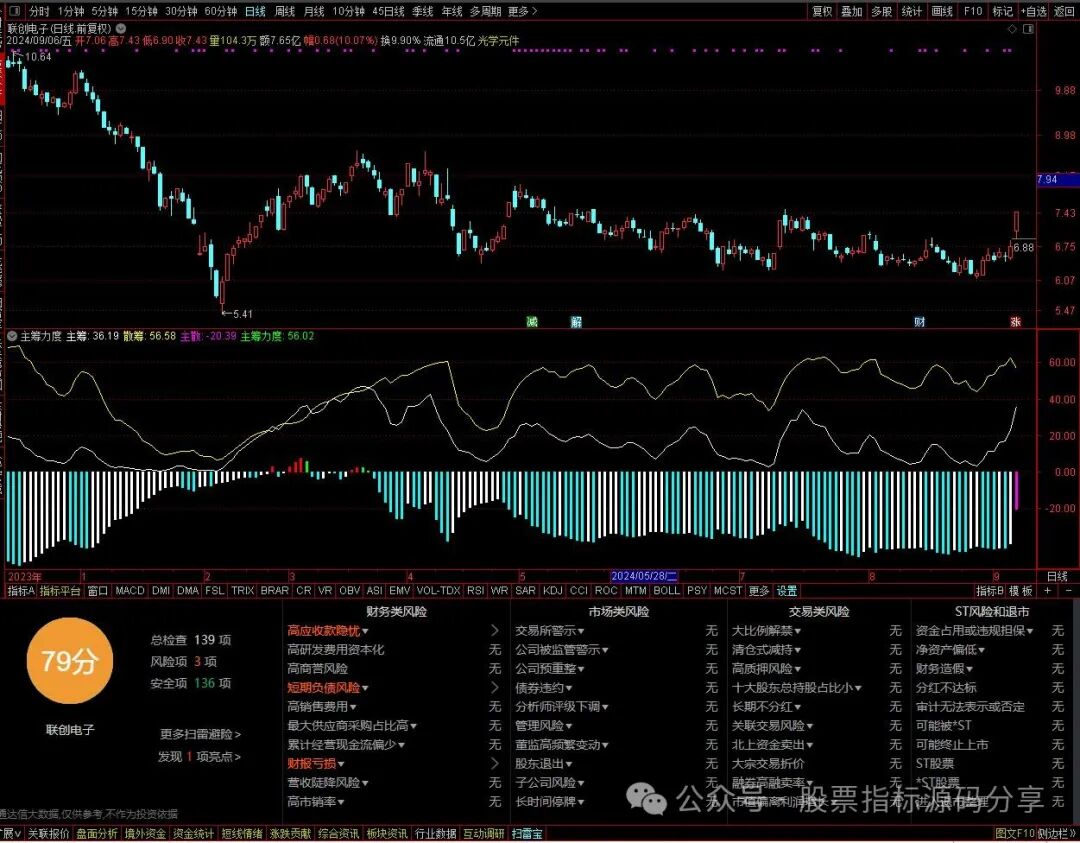1080x843 pixels.
Task: Switch to the 分时 period tab
Action: coord(39,11)
